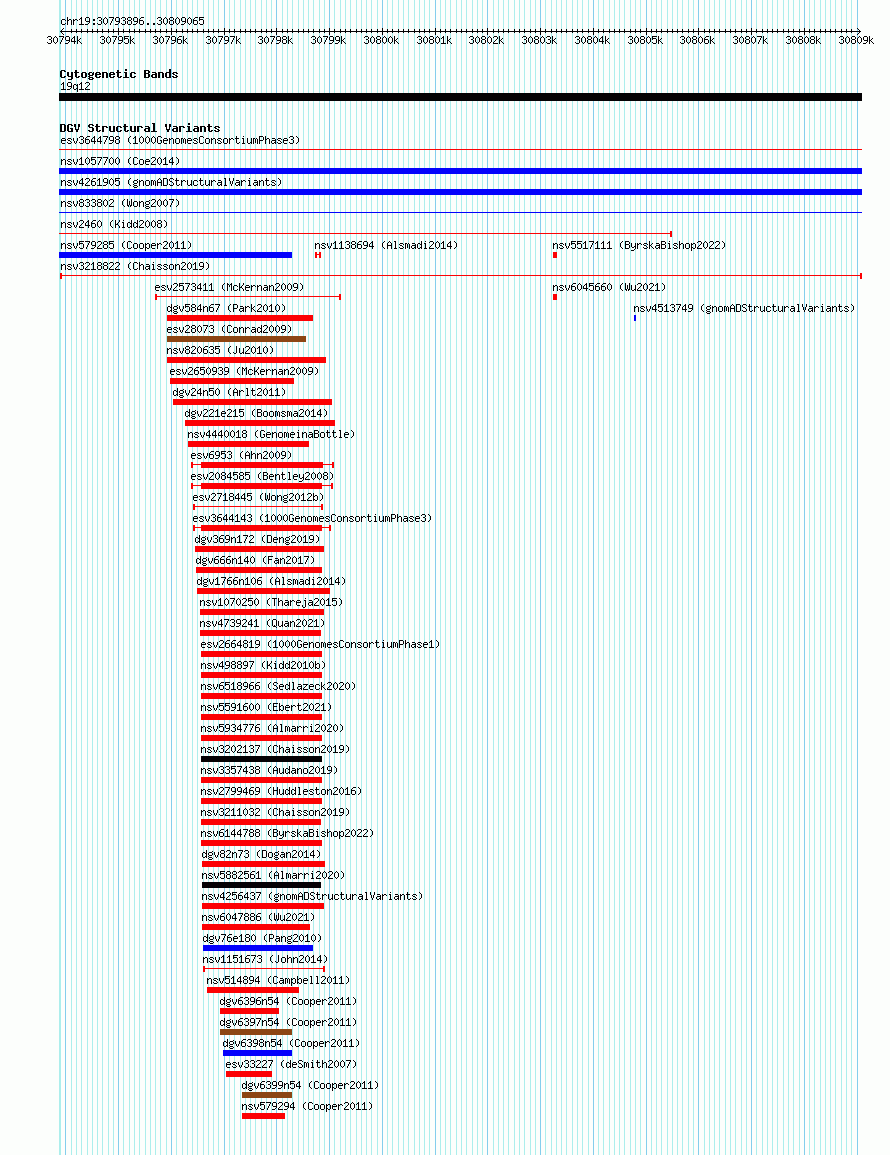Open variant nsv5591600 (Ebert2021)
The image size is (890, 1155).
point(266,707)
